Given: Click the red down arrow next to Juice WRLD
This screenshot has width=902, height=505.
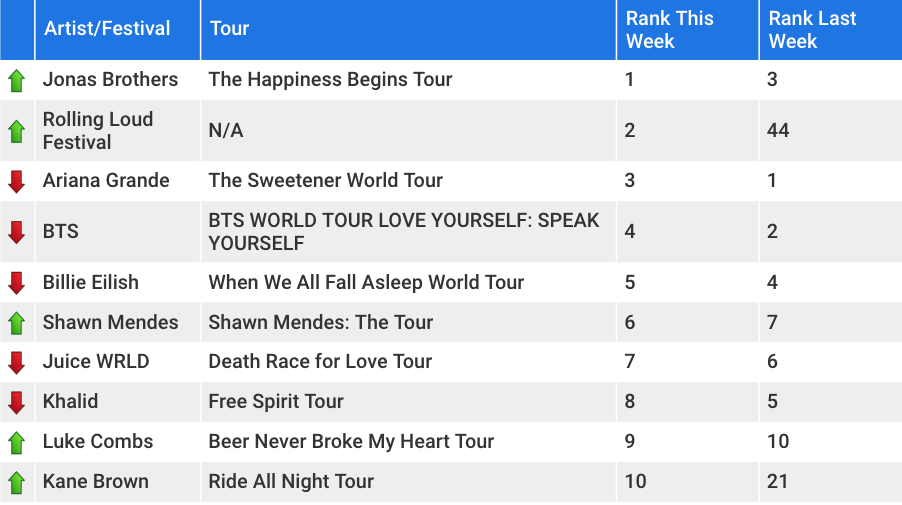Looking at the screenshot, I should tap(17, 362).
